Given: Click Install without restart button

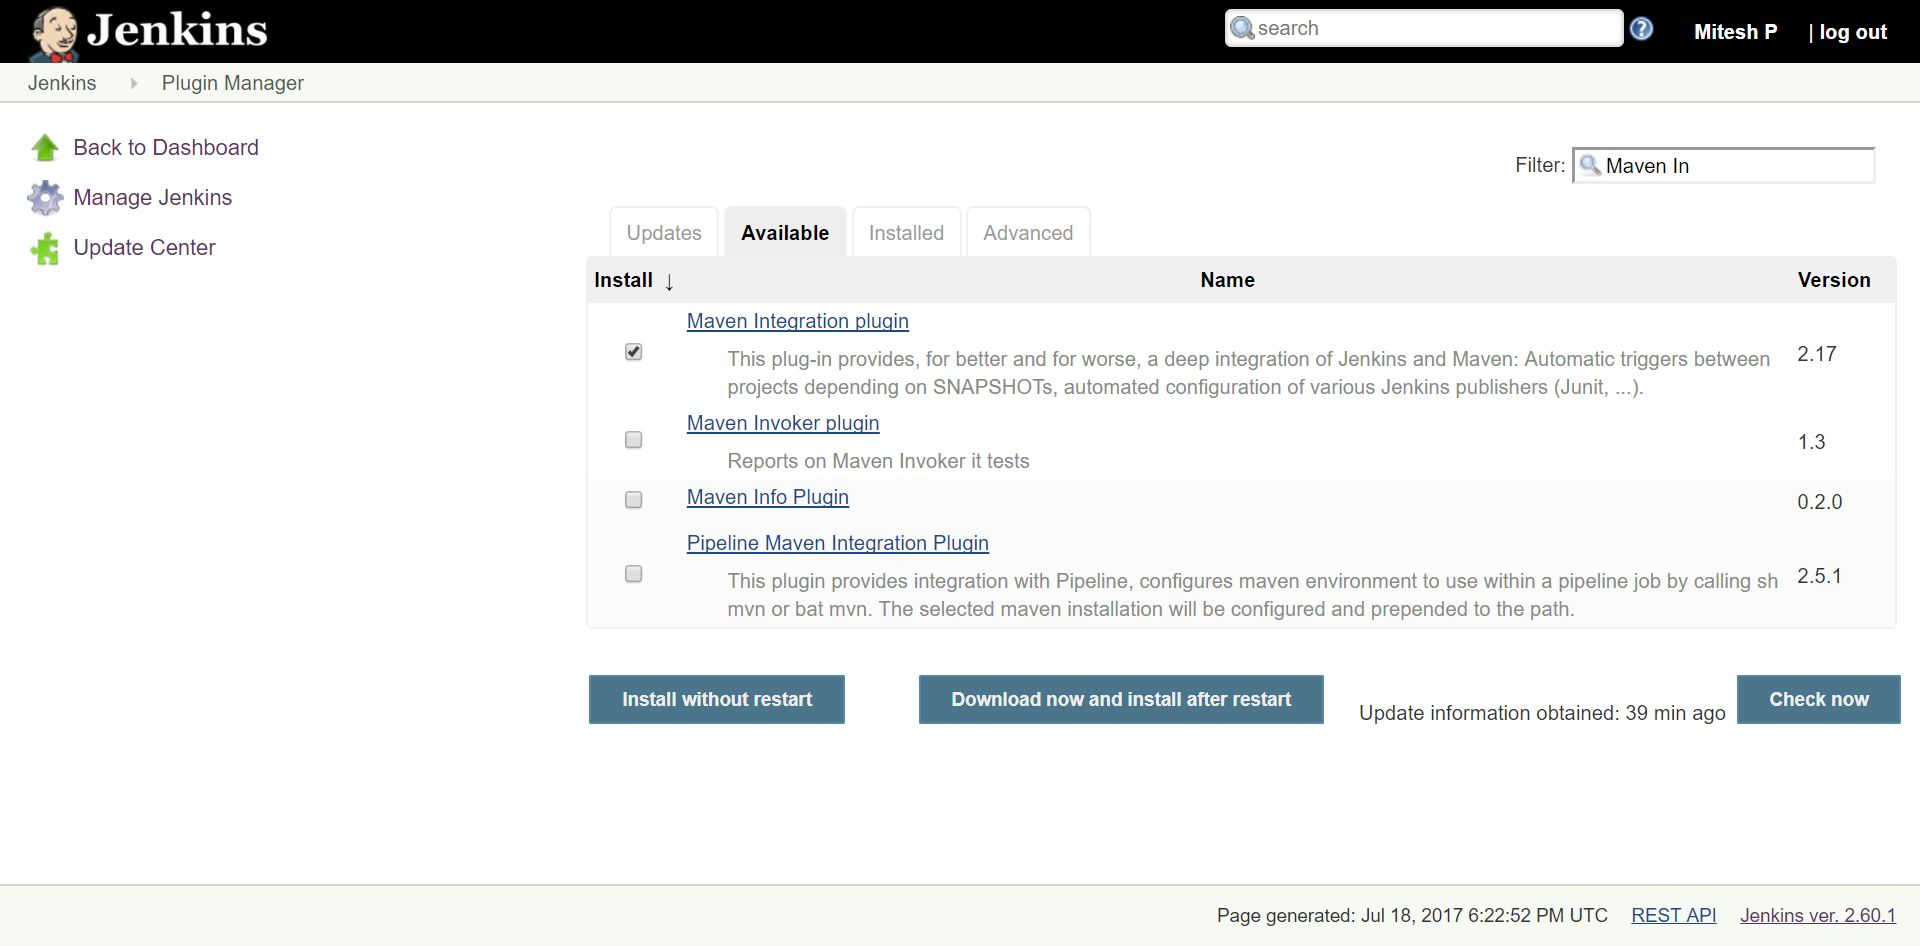Looking at the screenshot, I should point(717,699).
